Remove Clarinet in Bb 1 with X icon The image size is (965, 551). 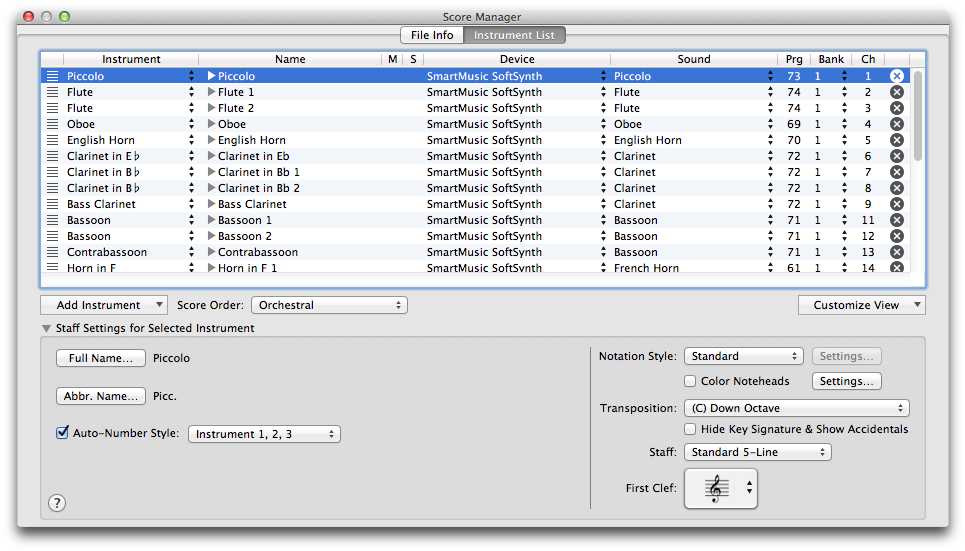tap(897, 172)
